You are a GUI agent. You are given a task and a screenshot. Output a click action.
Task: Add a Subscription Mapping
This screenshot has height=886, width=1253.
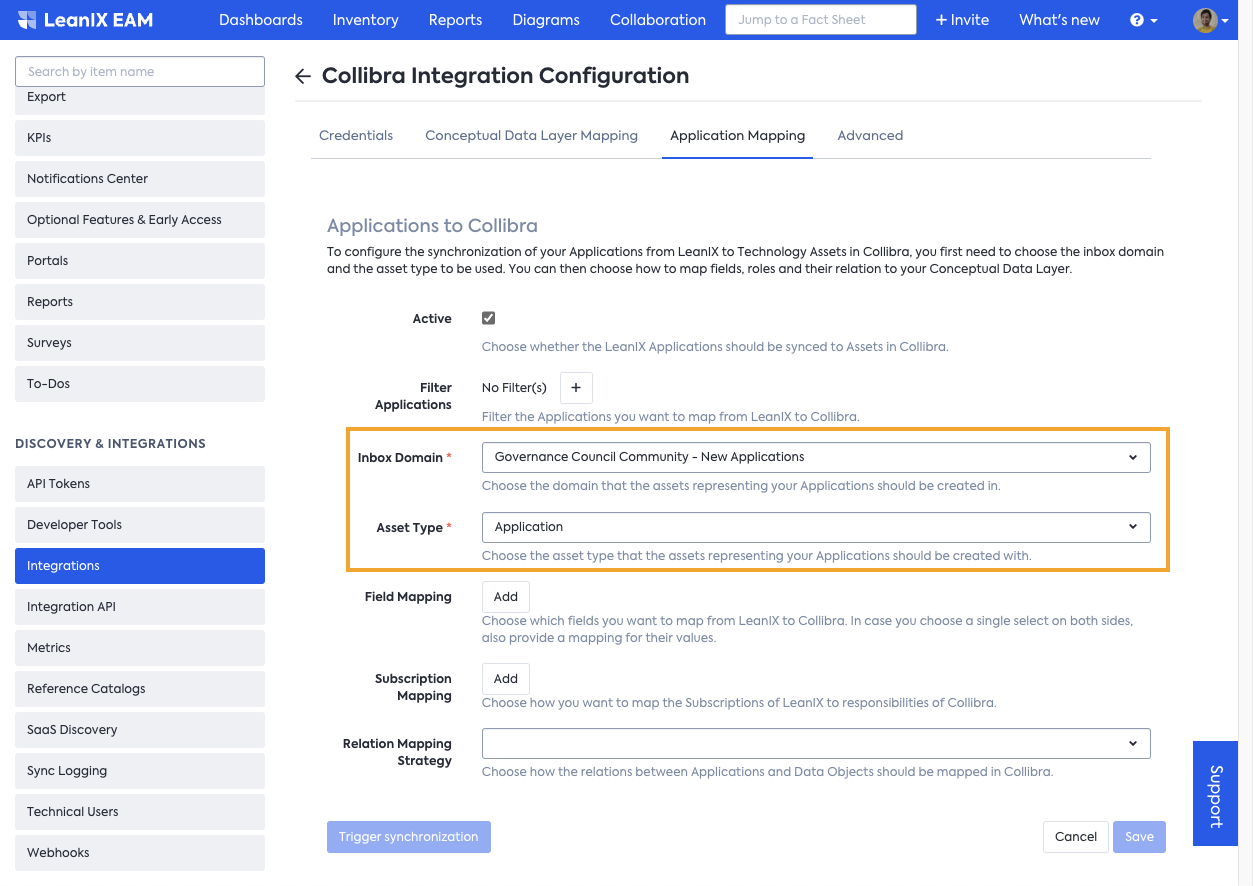point(506,679)
